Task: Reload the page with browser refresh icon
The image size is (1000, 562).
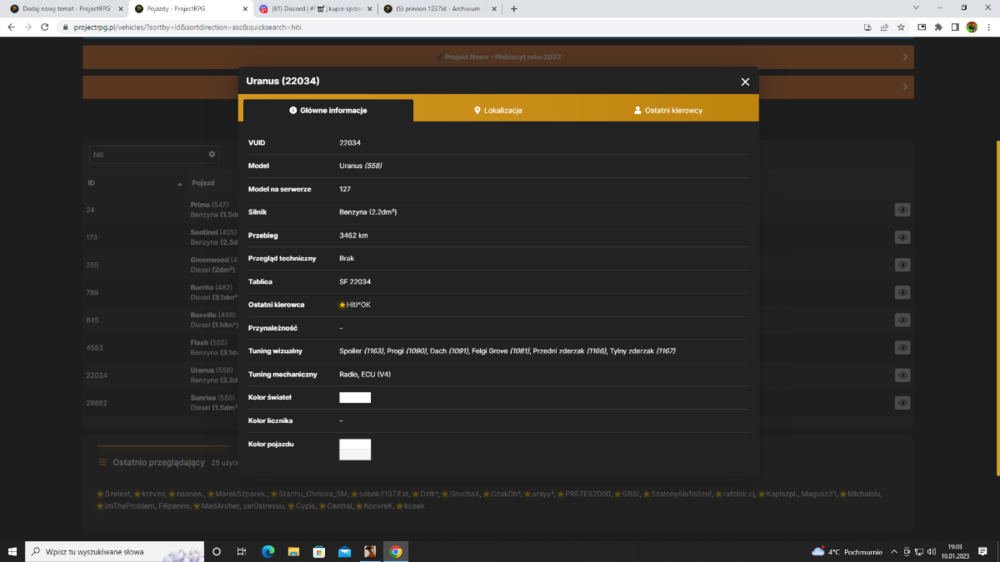Action: click(x=45, y=27)
